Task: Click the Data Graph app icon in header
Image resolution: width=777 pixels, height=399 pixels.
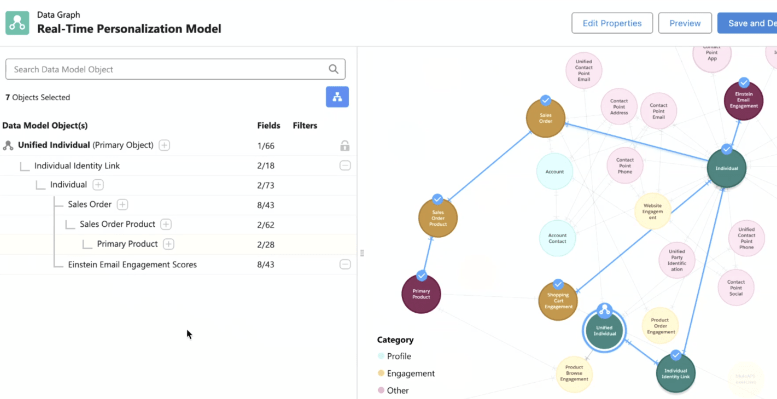Action: click(x=17, y=23)
